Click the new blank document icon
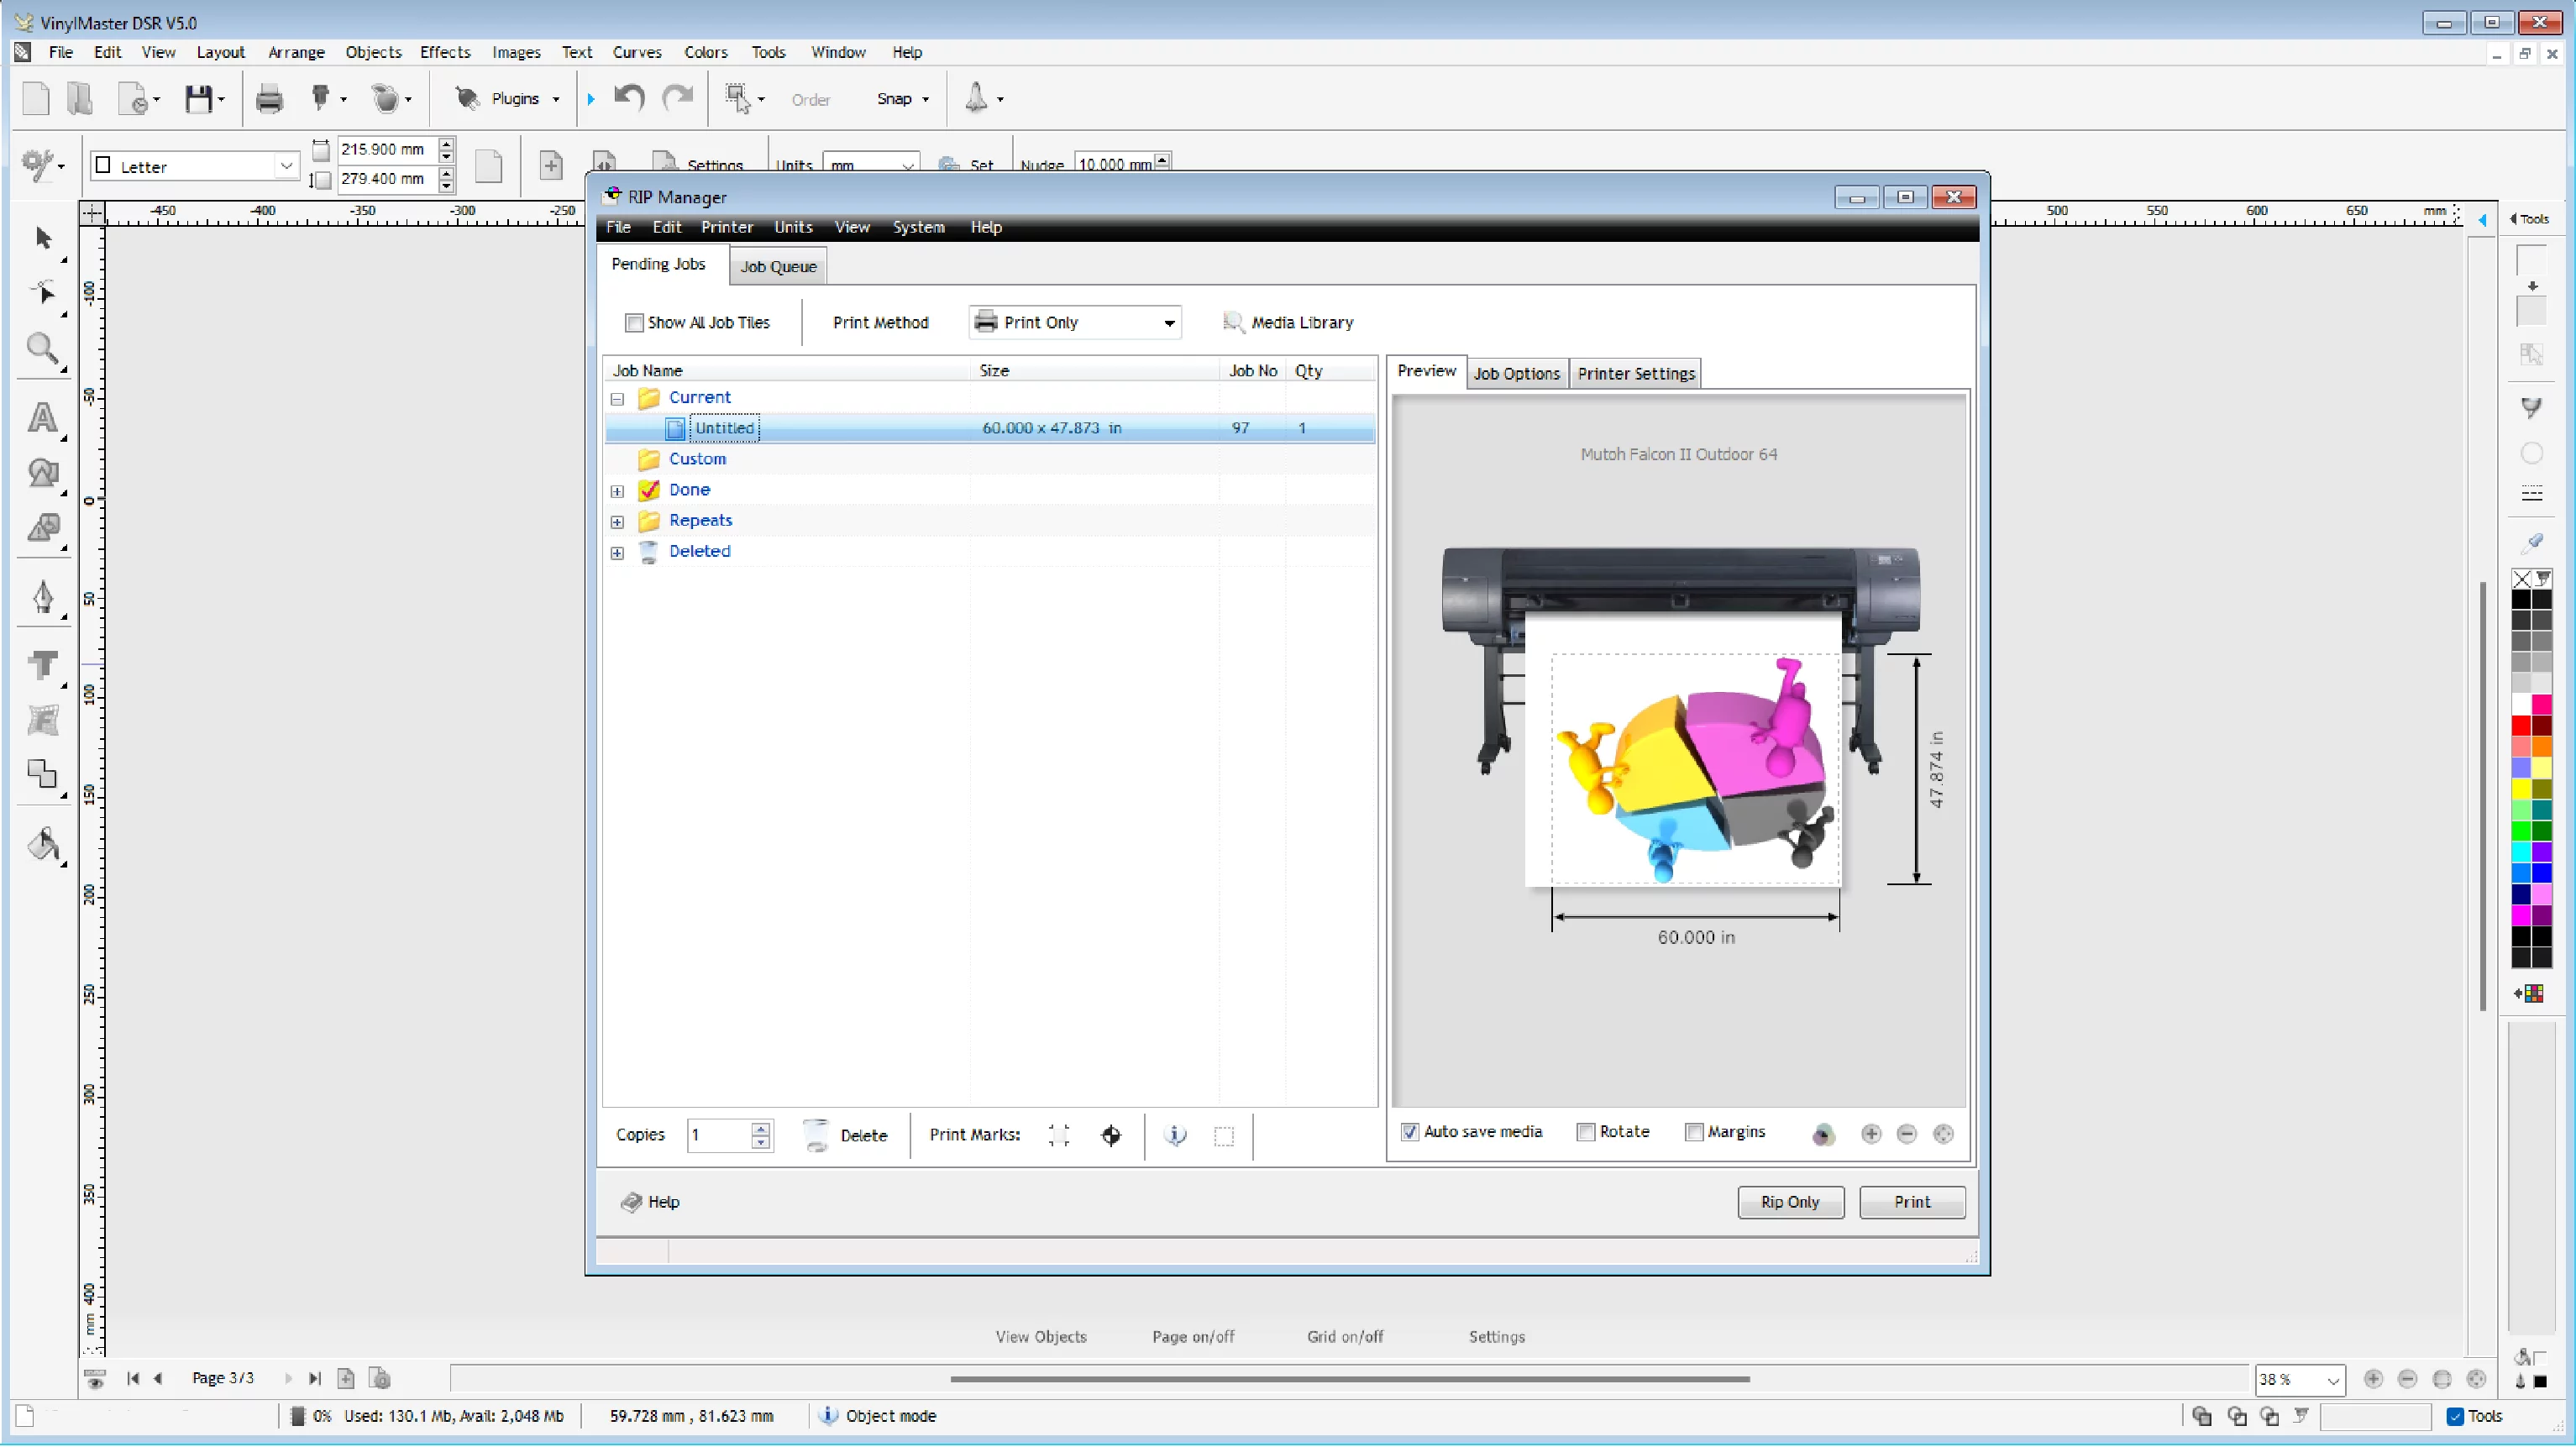The height and width of the screenshot is (1447, 2576). (x=36, y=98)
